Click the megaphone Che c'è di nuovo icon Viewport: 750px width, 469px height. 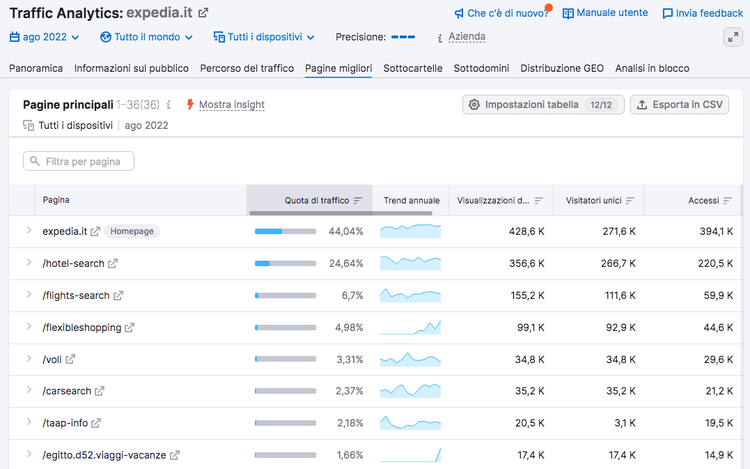tap(459, 13)
